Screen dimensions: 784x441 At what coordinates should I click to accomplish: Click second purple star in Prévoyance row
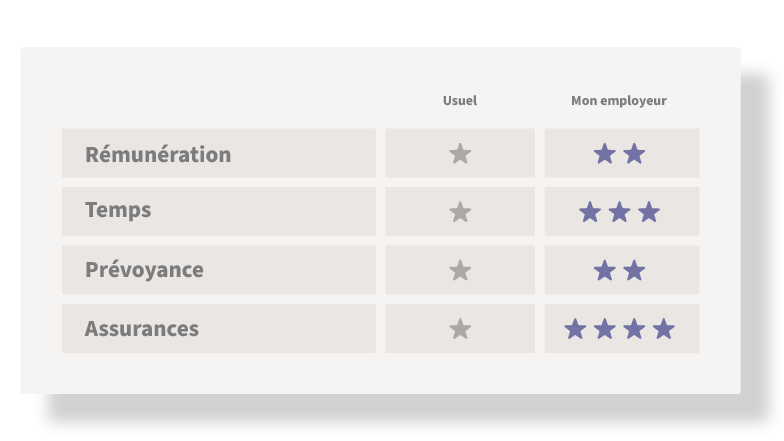click(634, 270)
